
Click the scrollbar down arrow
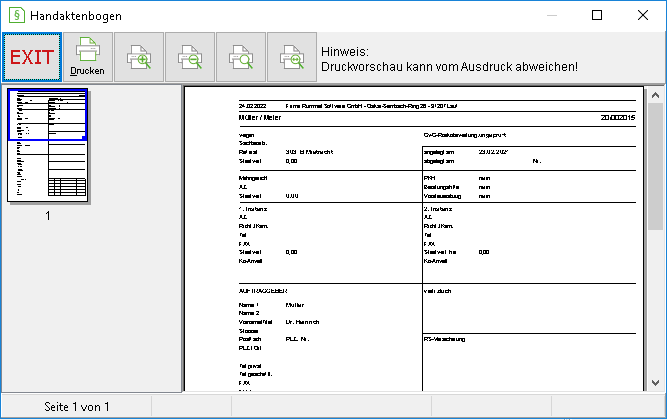point(655,383)
